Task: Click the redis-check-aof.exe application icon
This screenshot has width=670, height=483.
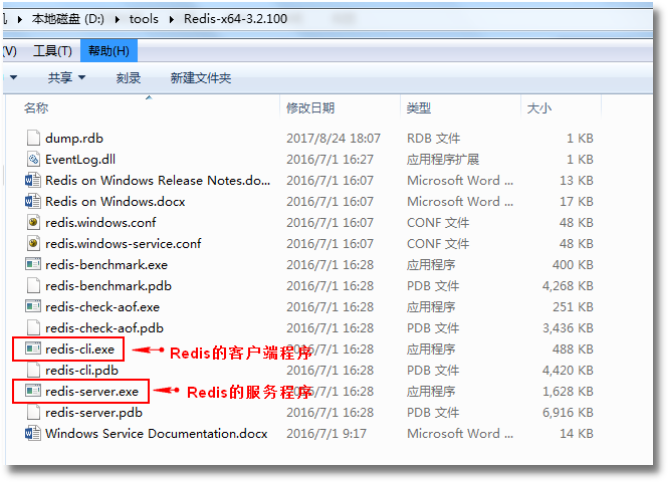Action: 33,307
